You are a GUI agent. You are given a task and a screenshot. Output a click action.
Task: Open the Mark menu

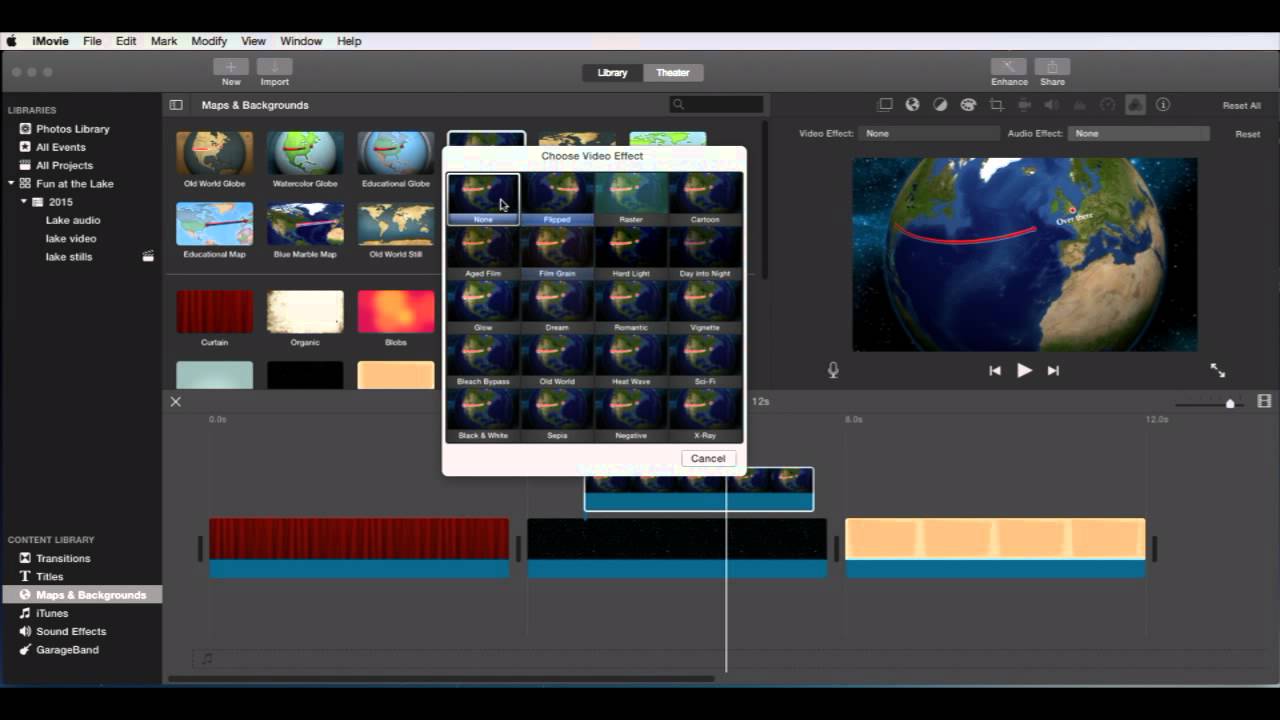click(x=164, y=41)
